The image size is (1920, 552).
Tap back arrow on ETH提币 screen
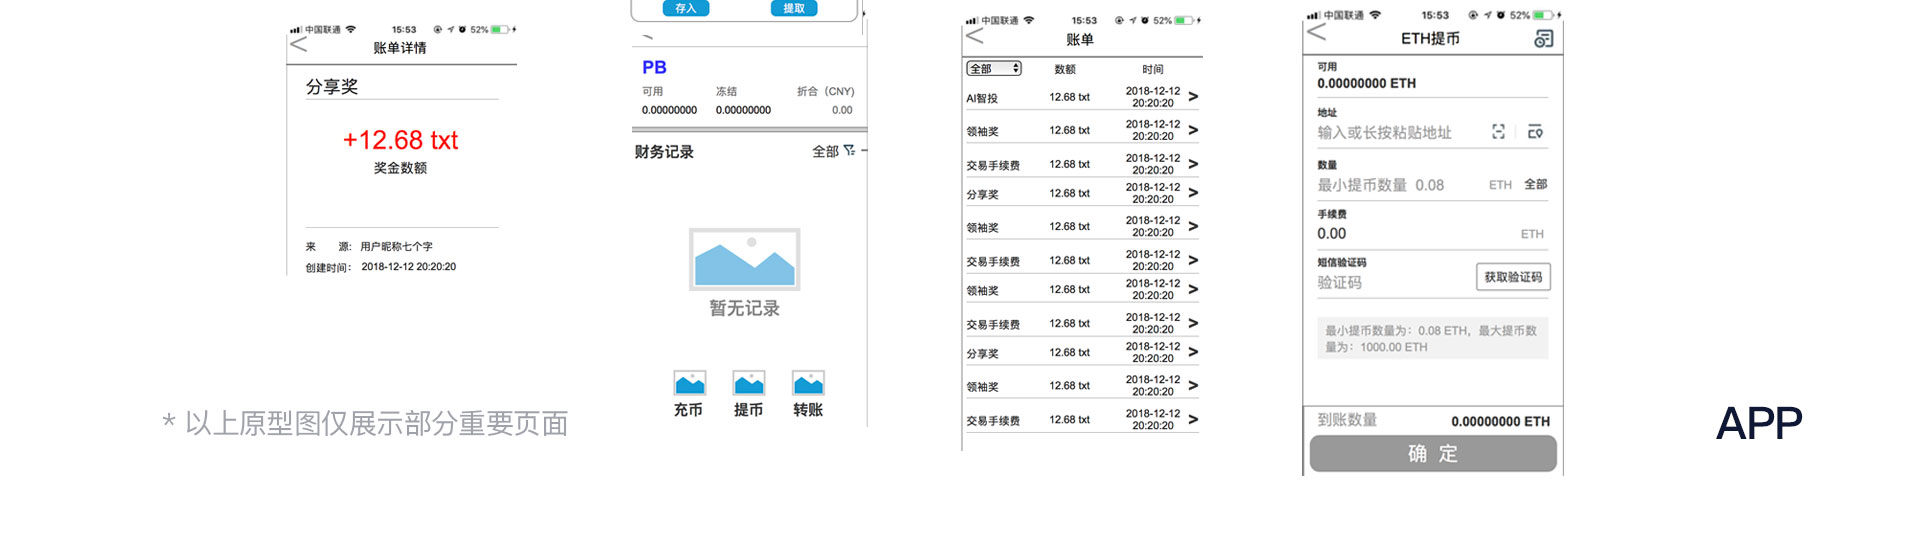(1317, 32)
